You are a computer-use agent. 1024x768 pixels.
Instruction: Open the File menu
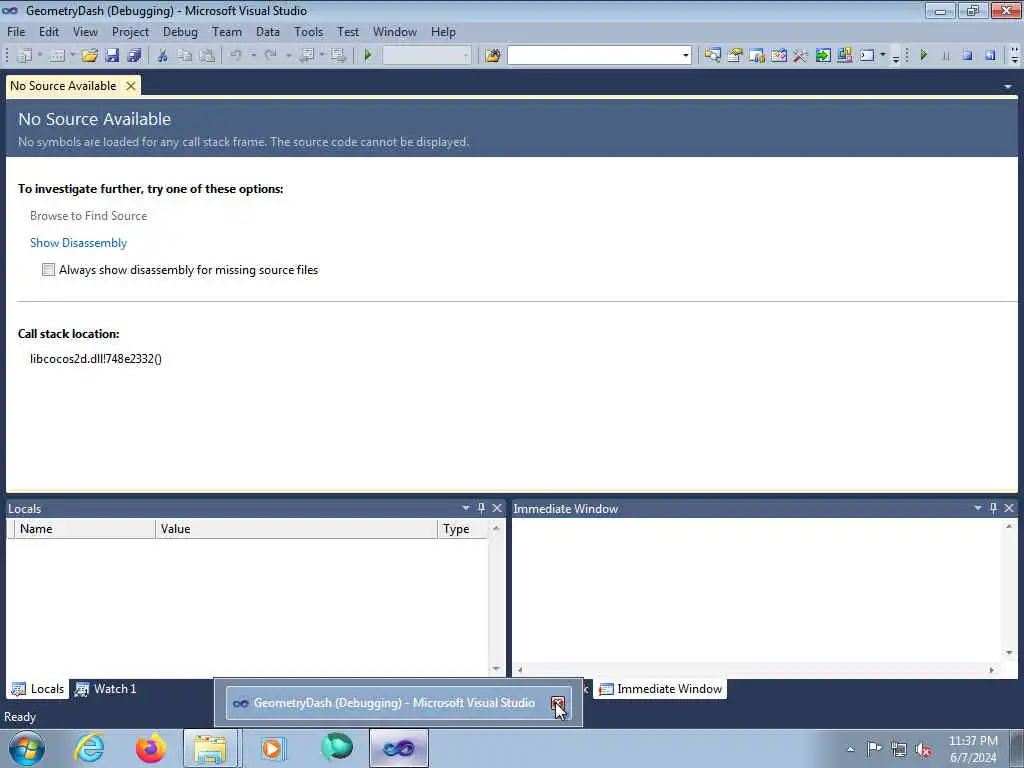[16, 32]
